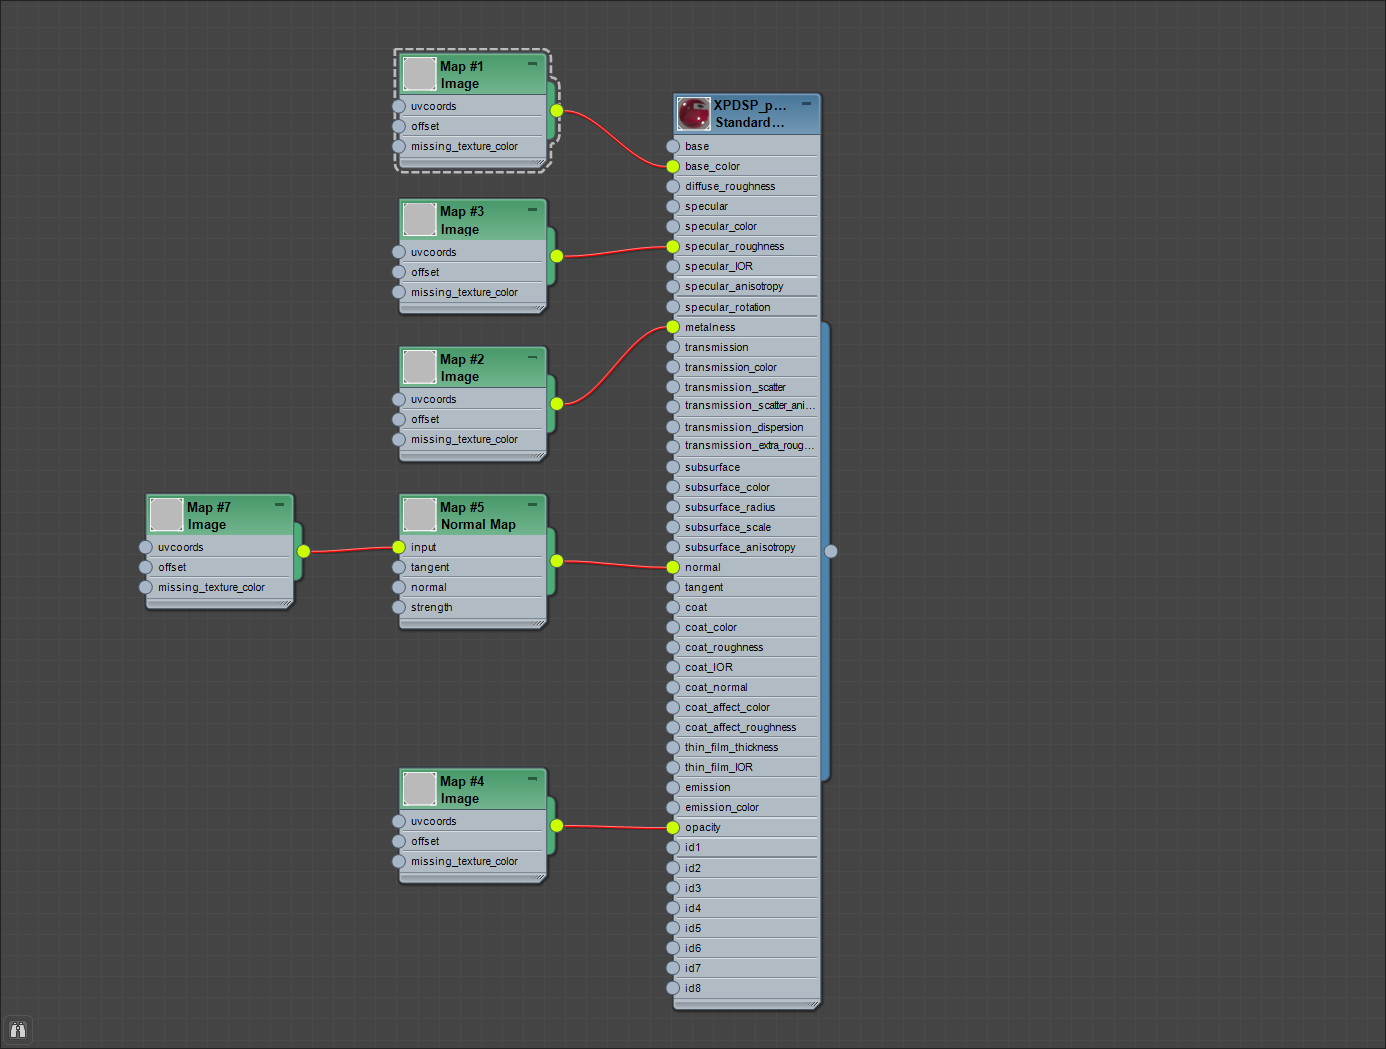Click the Map #3 image preview thumbnail
This screenshot has width=1386, height=1049.
(418, 219)
